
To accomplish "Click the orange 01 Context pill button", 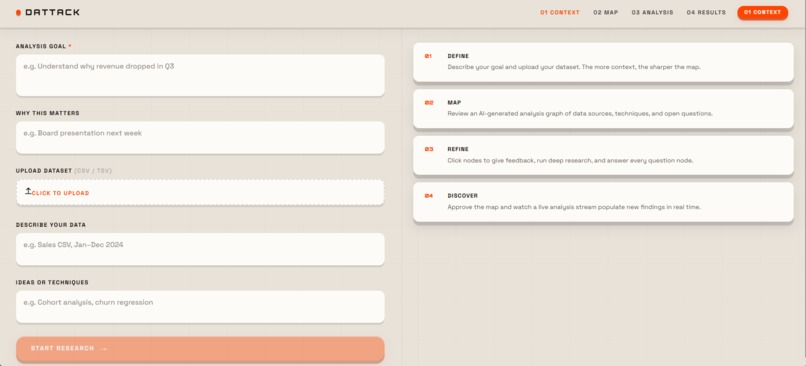I will point(762,12).
